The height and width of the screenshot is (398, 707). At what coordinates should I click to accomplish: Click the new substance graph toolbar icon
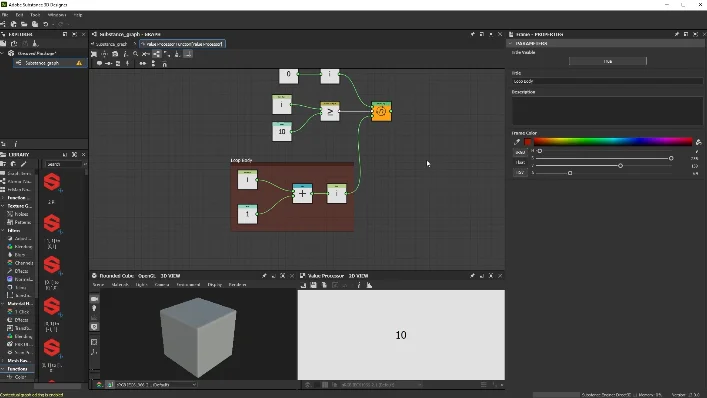3,24
